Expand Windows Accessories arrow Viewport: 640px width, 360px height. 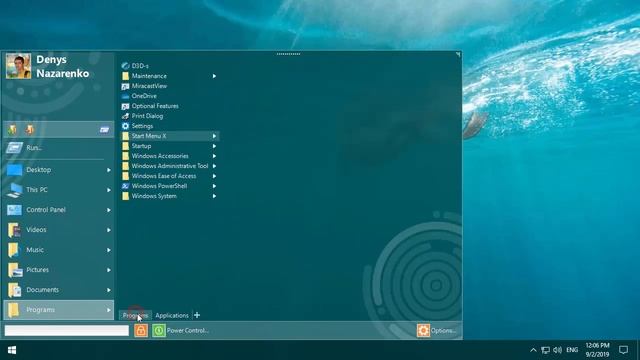click(214, 156)
